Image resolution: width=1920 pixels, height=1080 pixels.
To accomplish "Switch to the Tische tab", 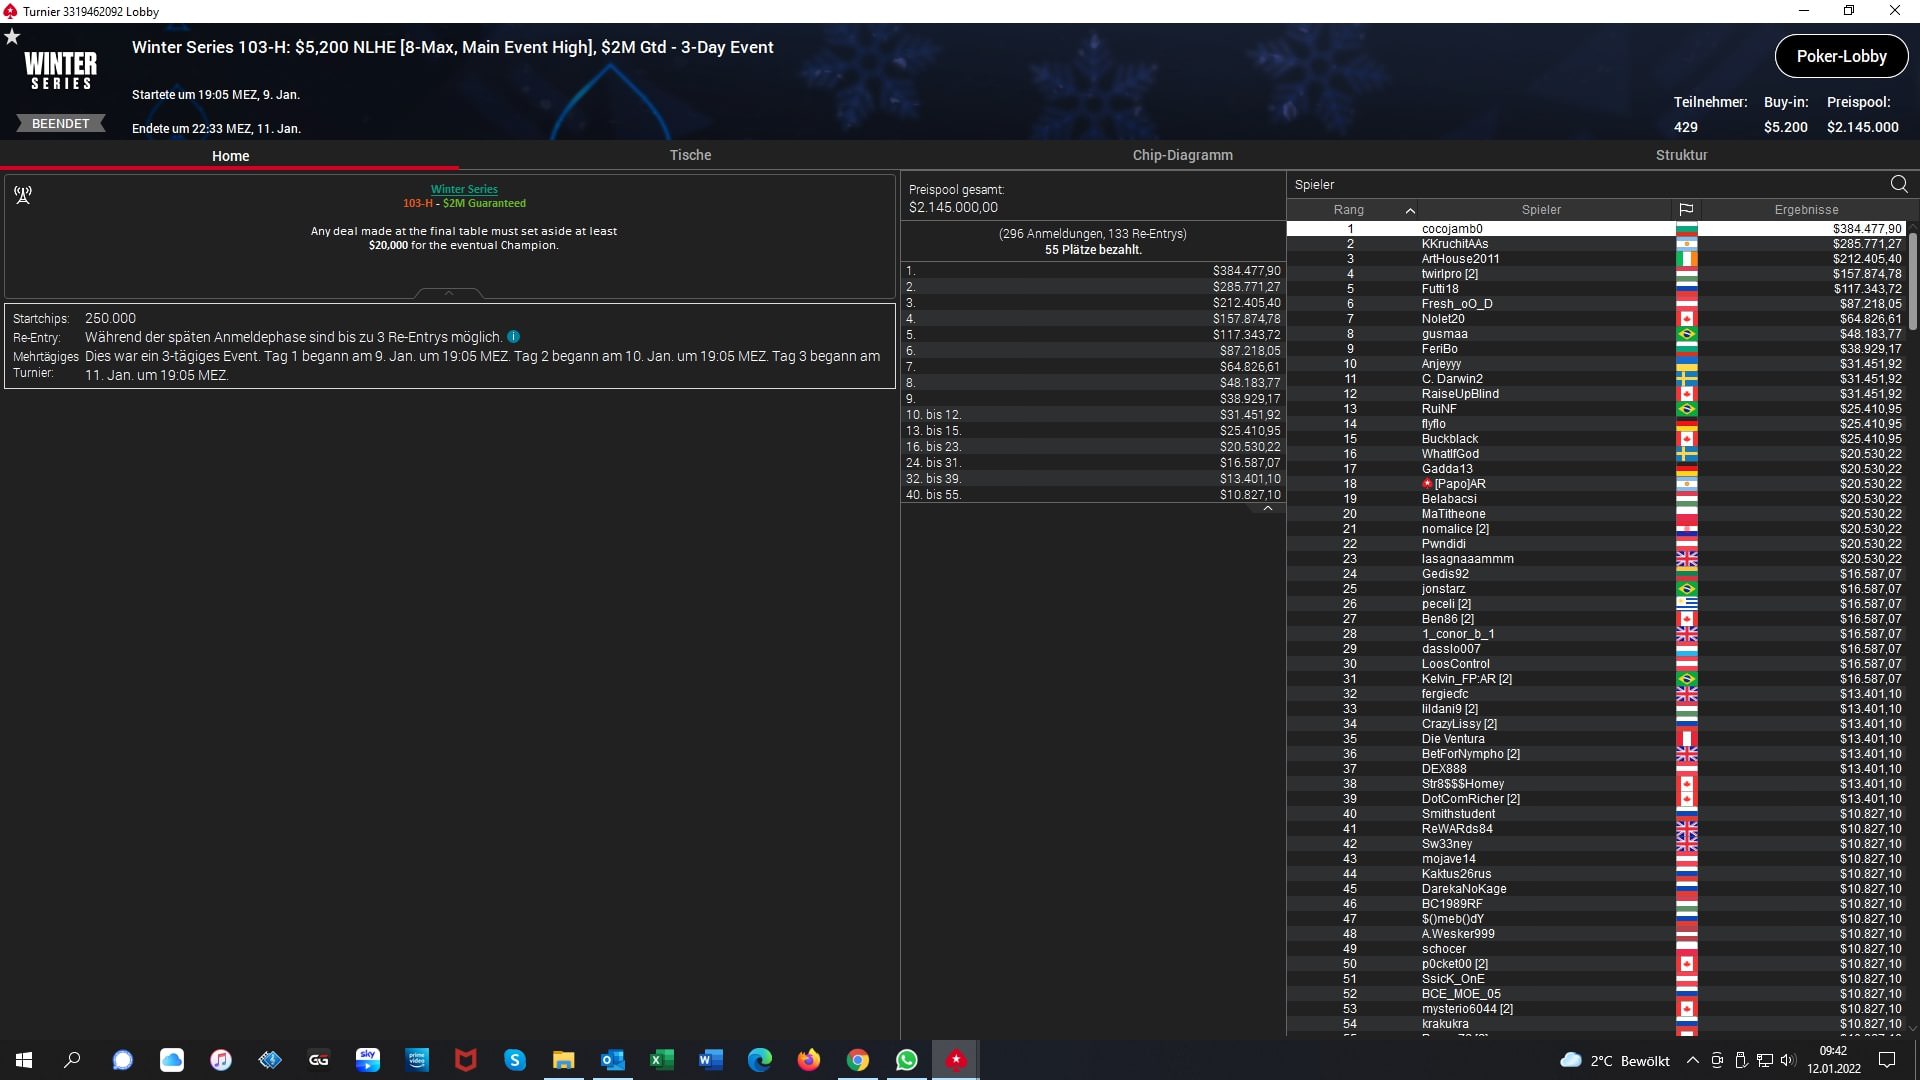I will pos(690,155).
